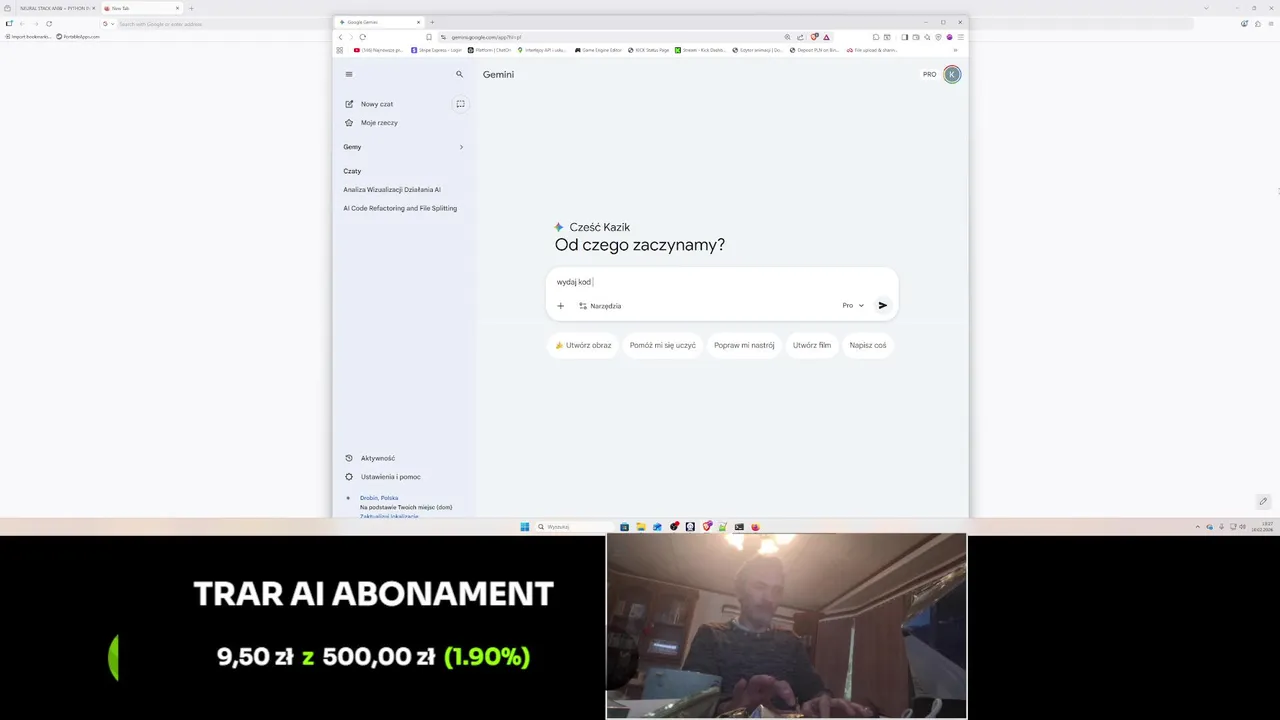Image resolution: width=1280 pixels, height=720 pixels.
Task: Click the zoom magnifier in address bar
Action: (x=787, y=37)
